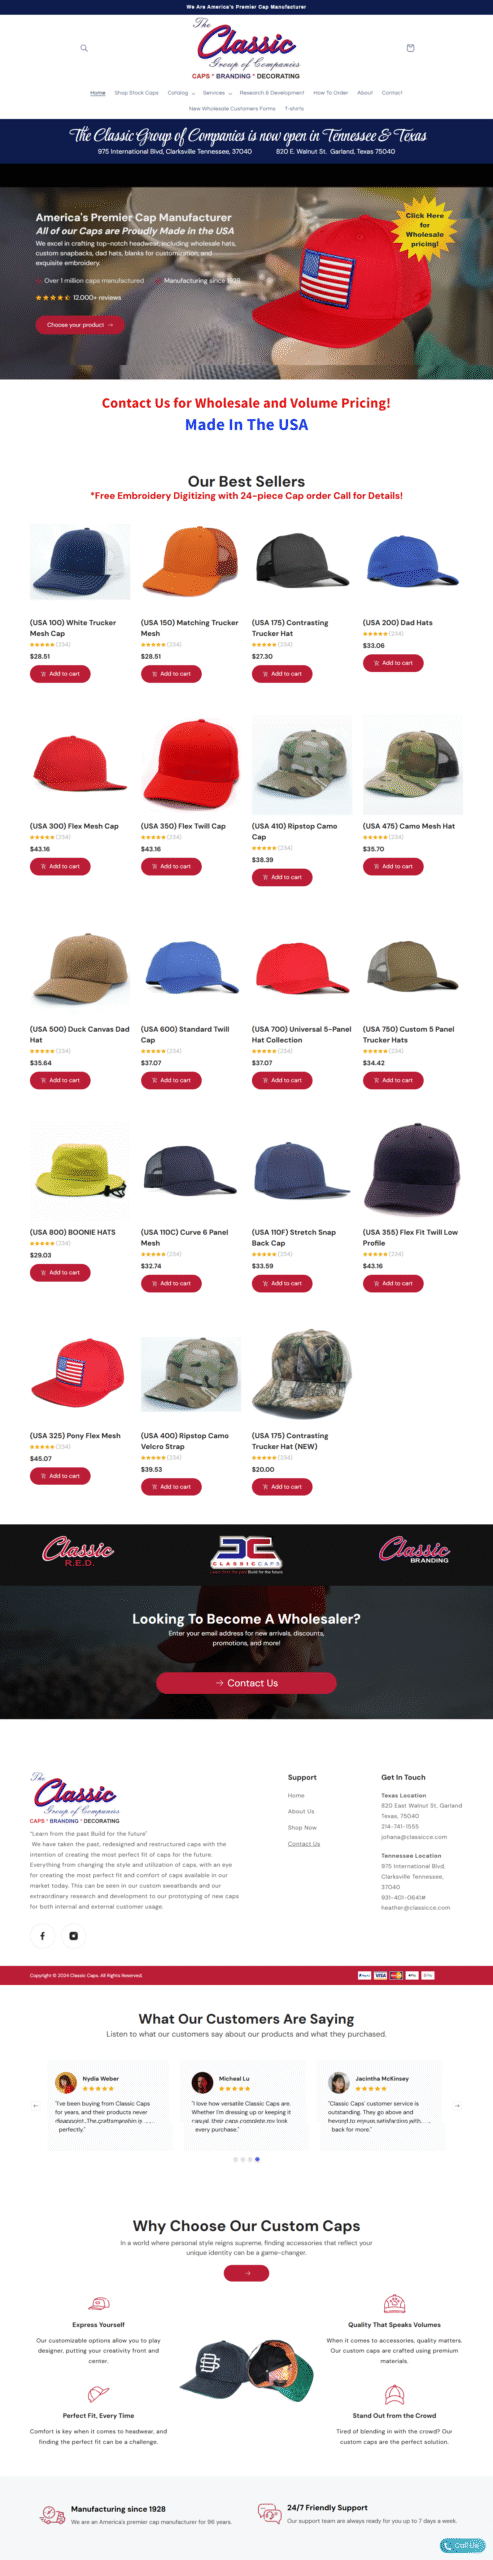The width and height of the screenshot is (493, 2560).
Task: Open the Call Us chat widget
Action: (x=461, y=2545)
